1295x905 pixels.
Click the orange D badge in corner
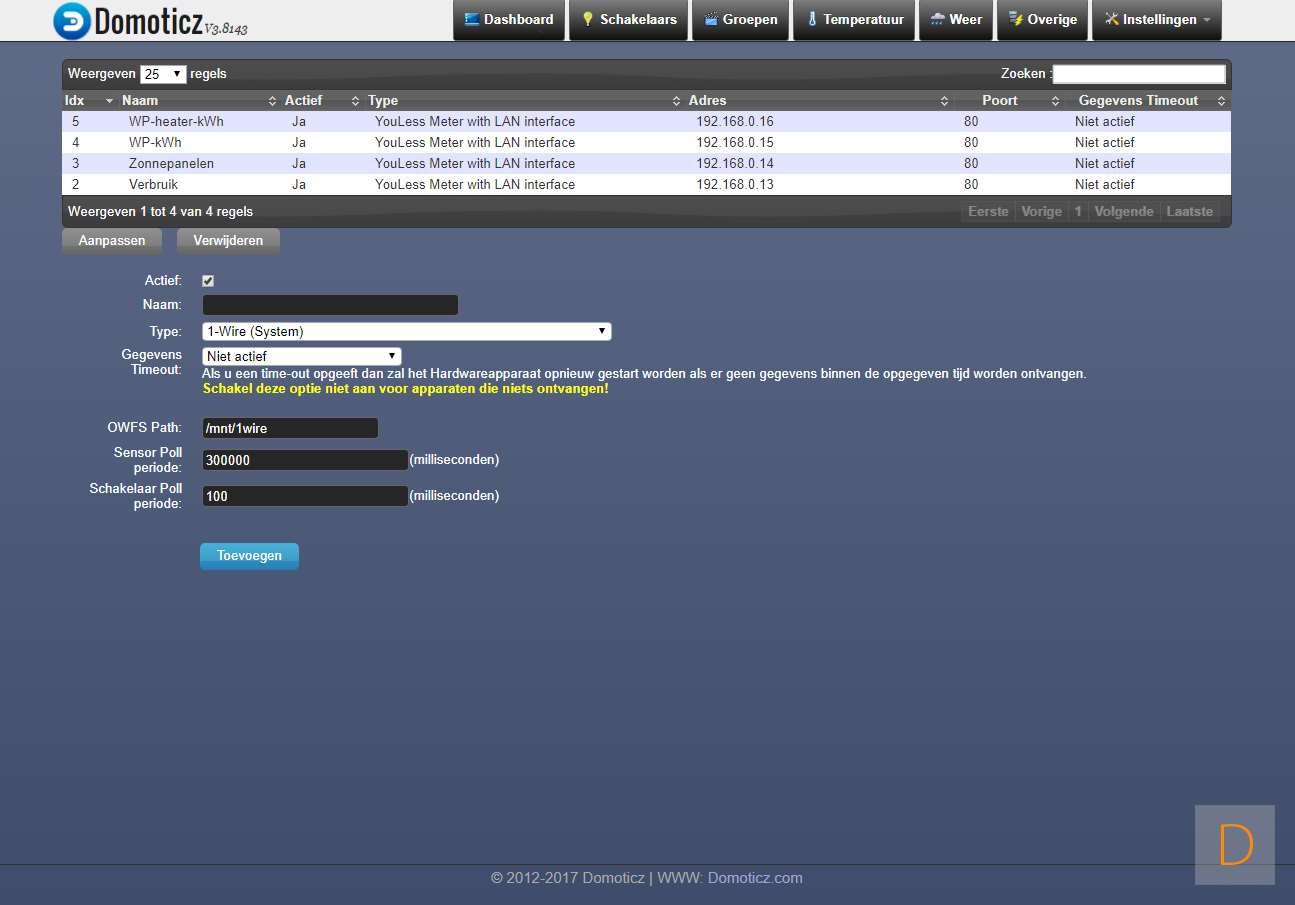[x=1235, y=845]
